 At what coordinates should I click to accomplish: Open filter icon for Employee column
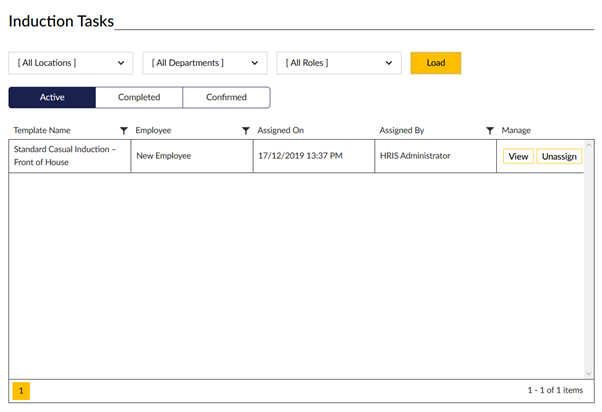(x=246, y=131)
